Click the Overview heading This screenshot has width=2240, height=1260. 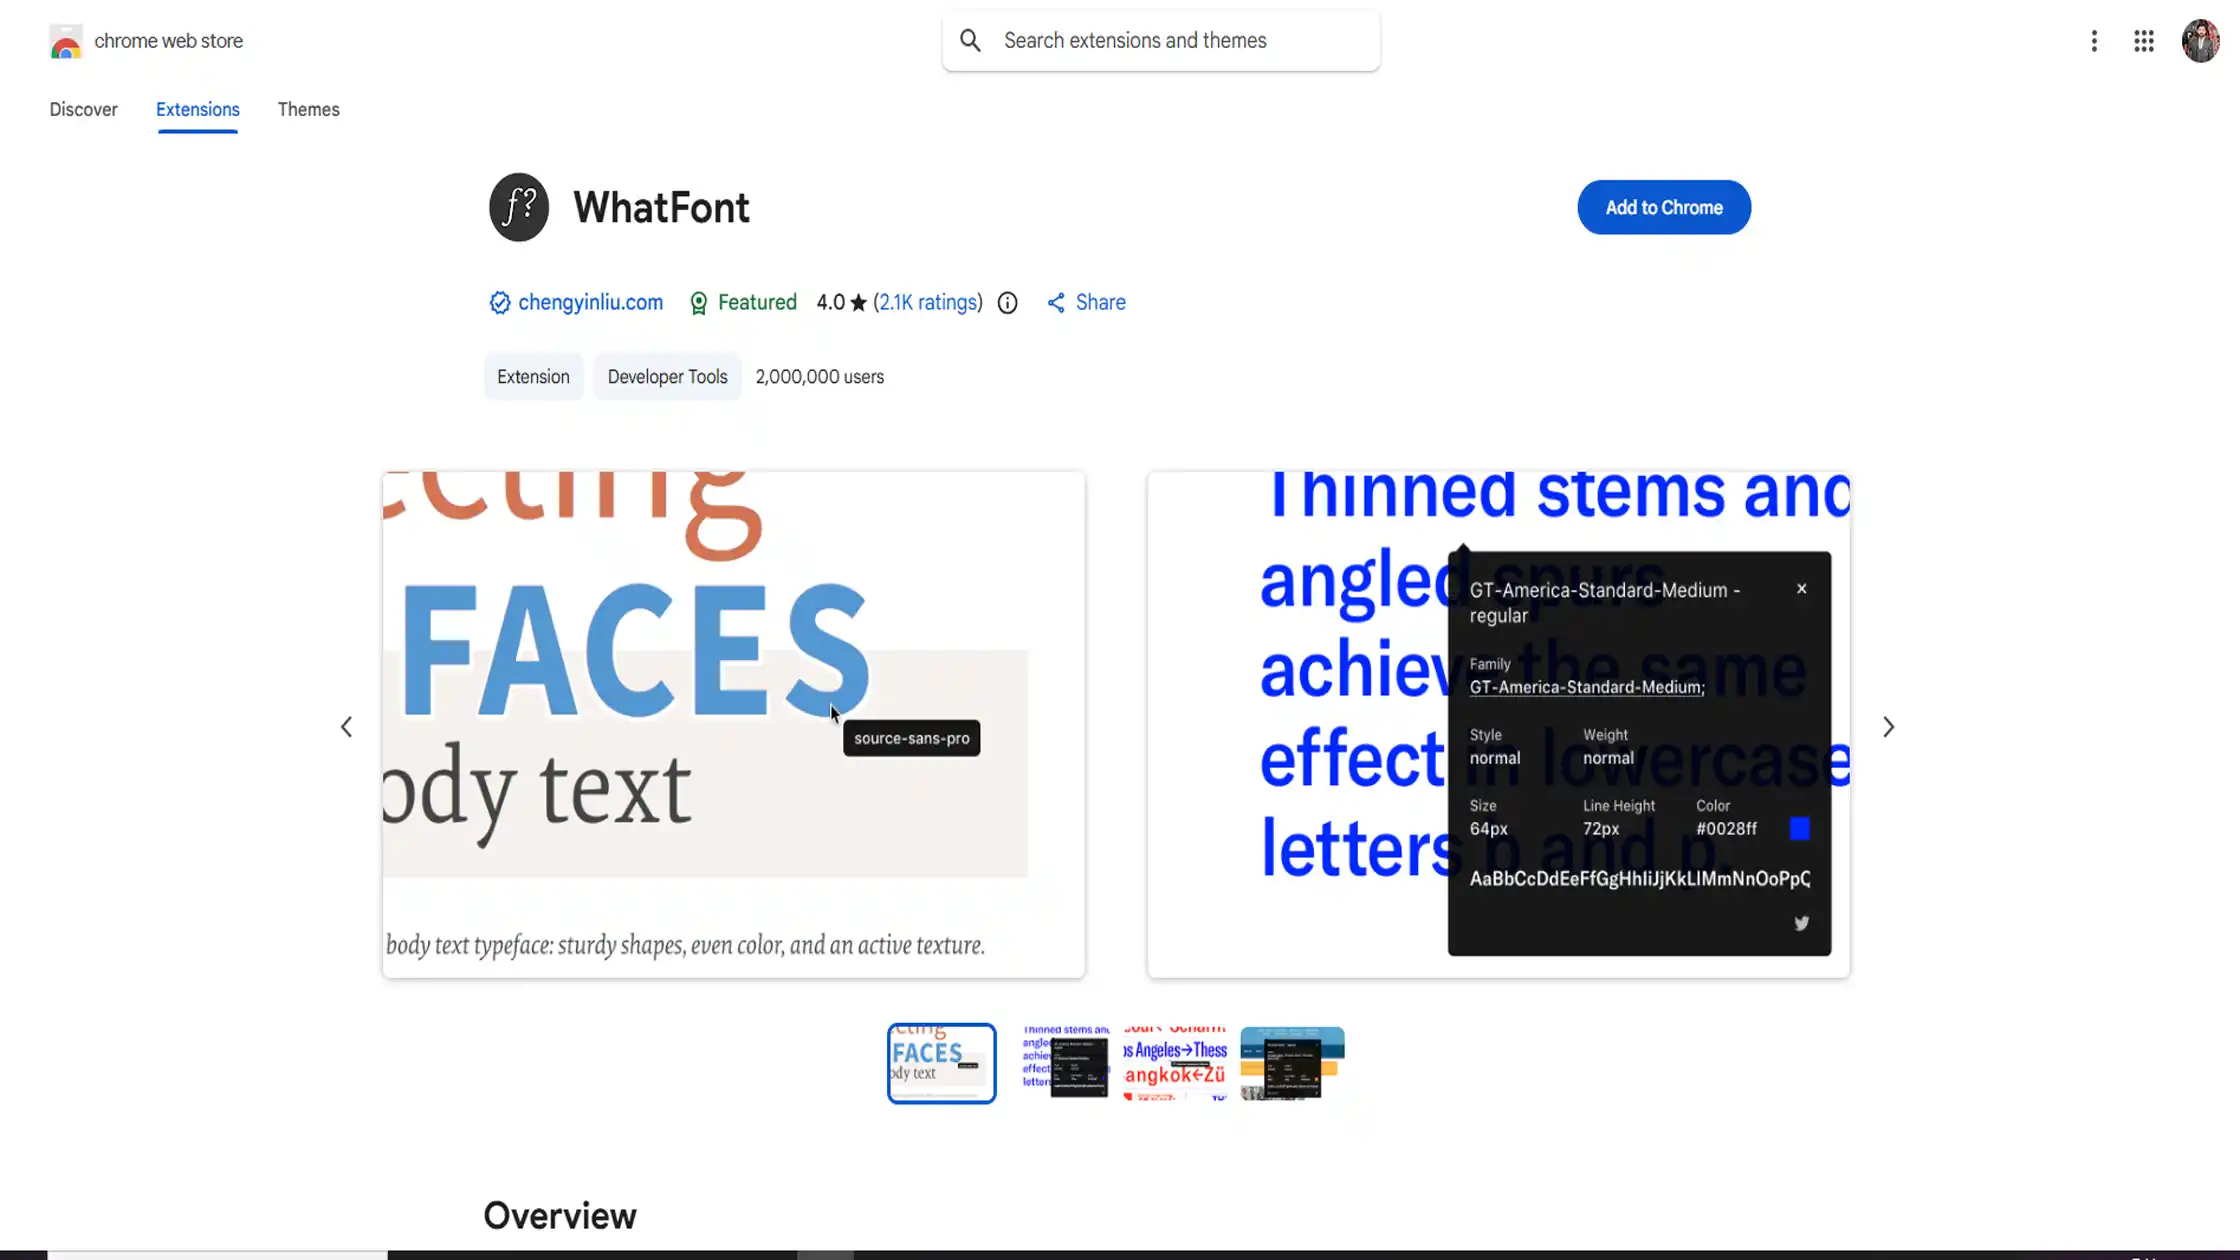(560, 1216)
